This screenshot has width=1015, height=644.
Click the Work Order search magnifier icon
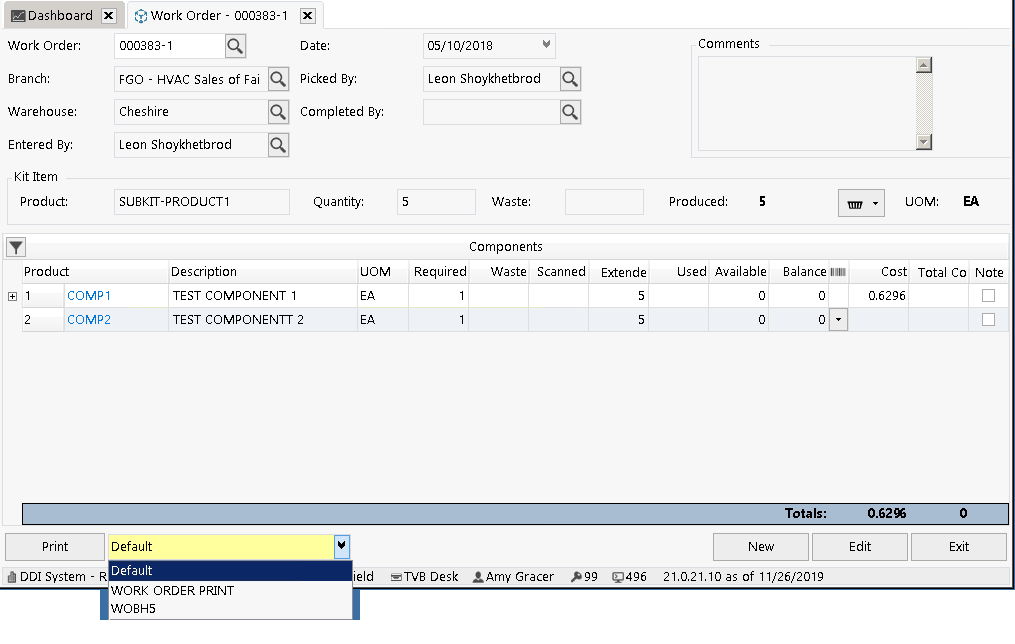(x=235, y=46)
